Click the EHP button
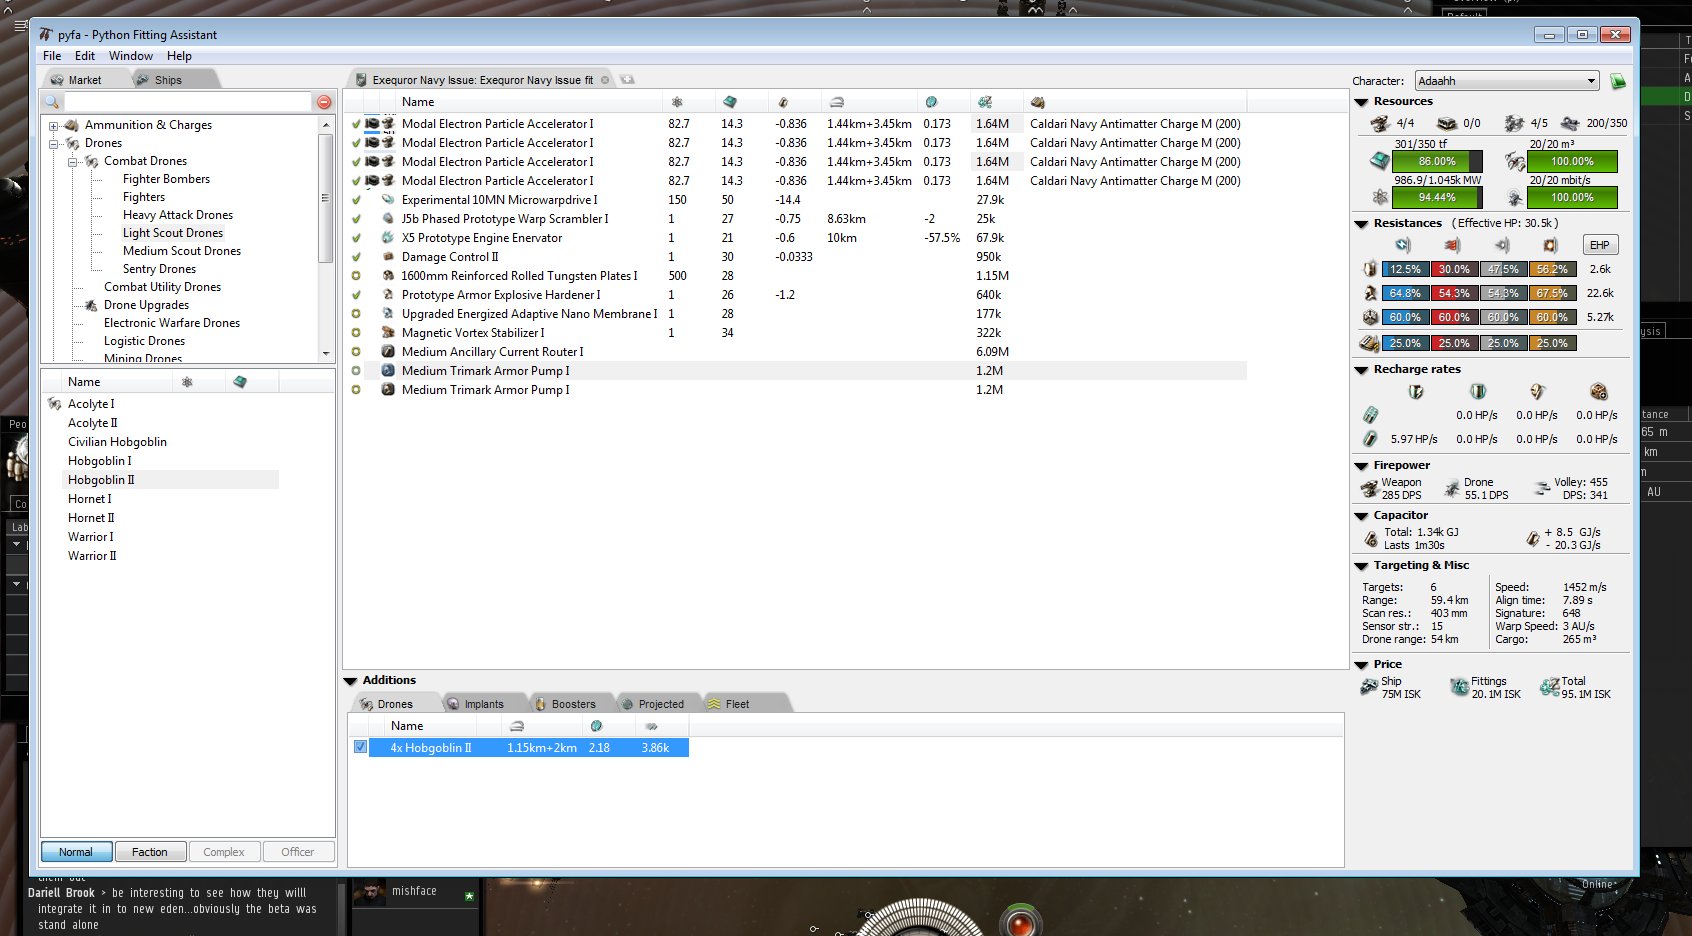The image size is (1692, 936). pos(1600,245)
